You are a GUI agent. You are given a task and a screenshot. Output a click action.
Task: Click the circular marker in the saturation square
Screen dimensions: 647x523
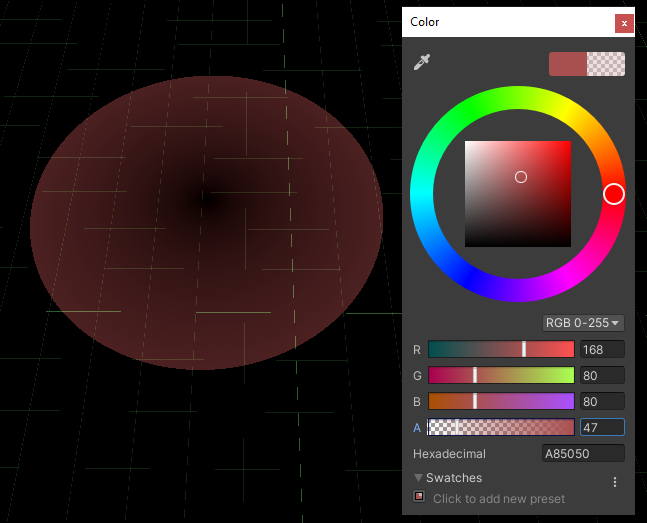[x=521, y=177]
